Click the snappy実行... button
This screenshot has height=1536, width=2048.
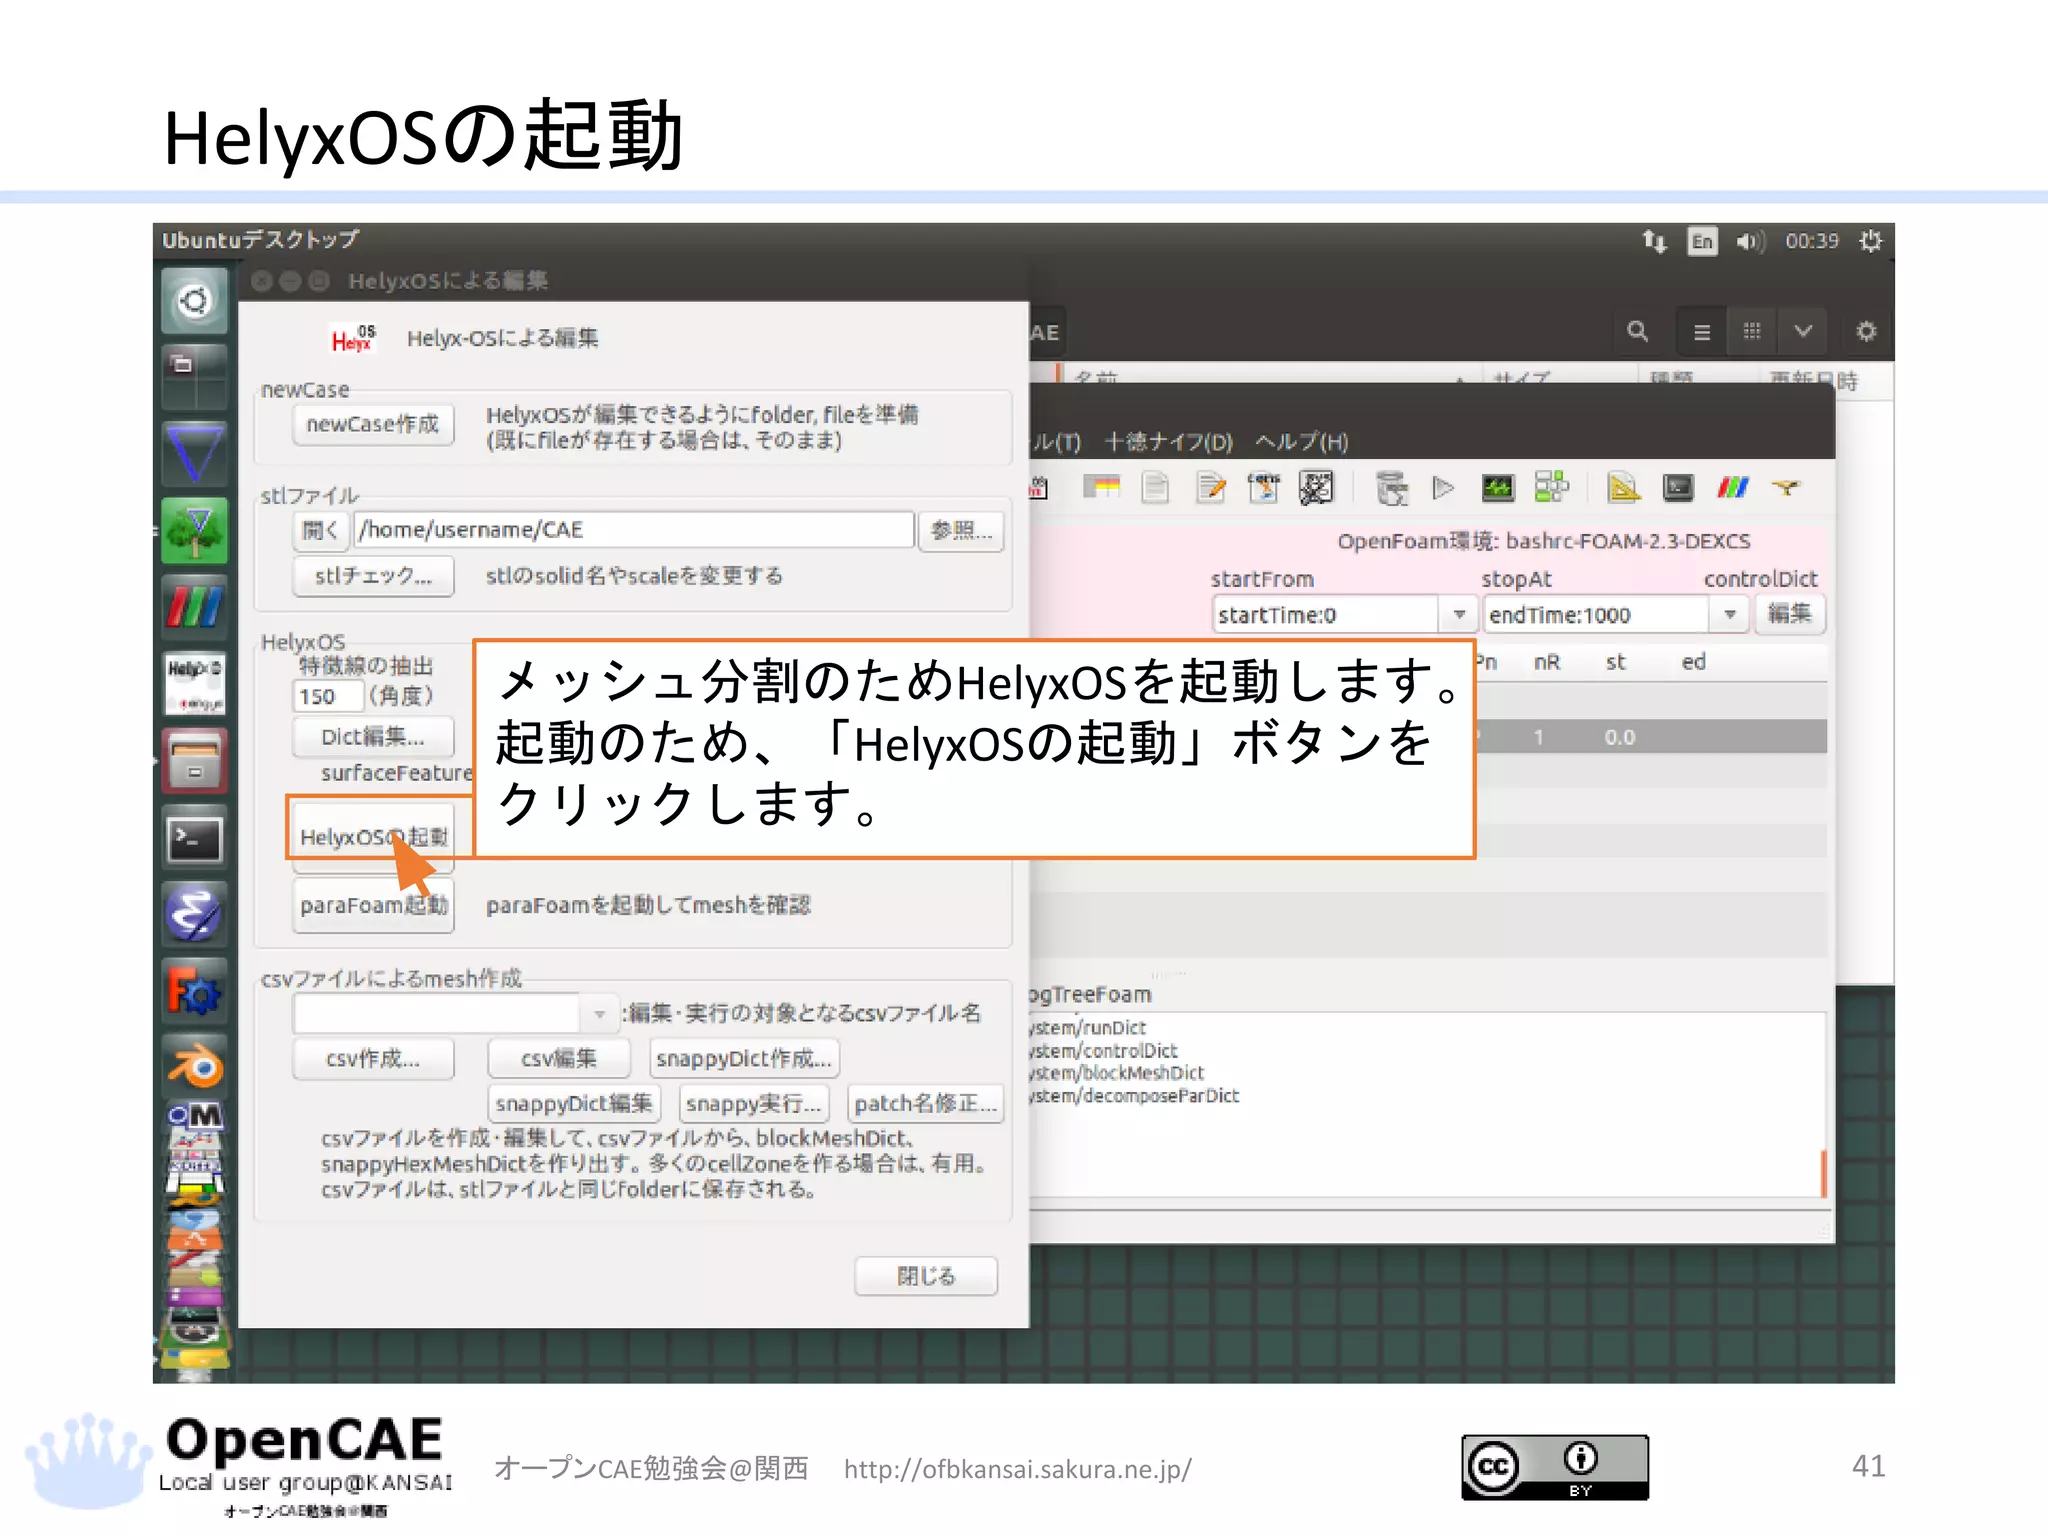point(754,1104)
